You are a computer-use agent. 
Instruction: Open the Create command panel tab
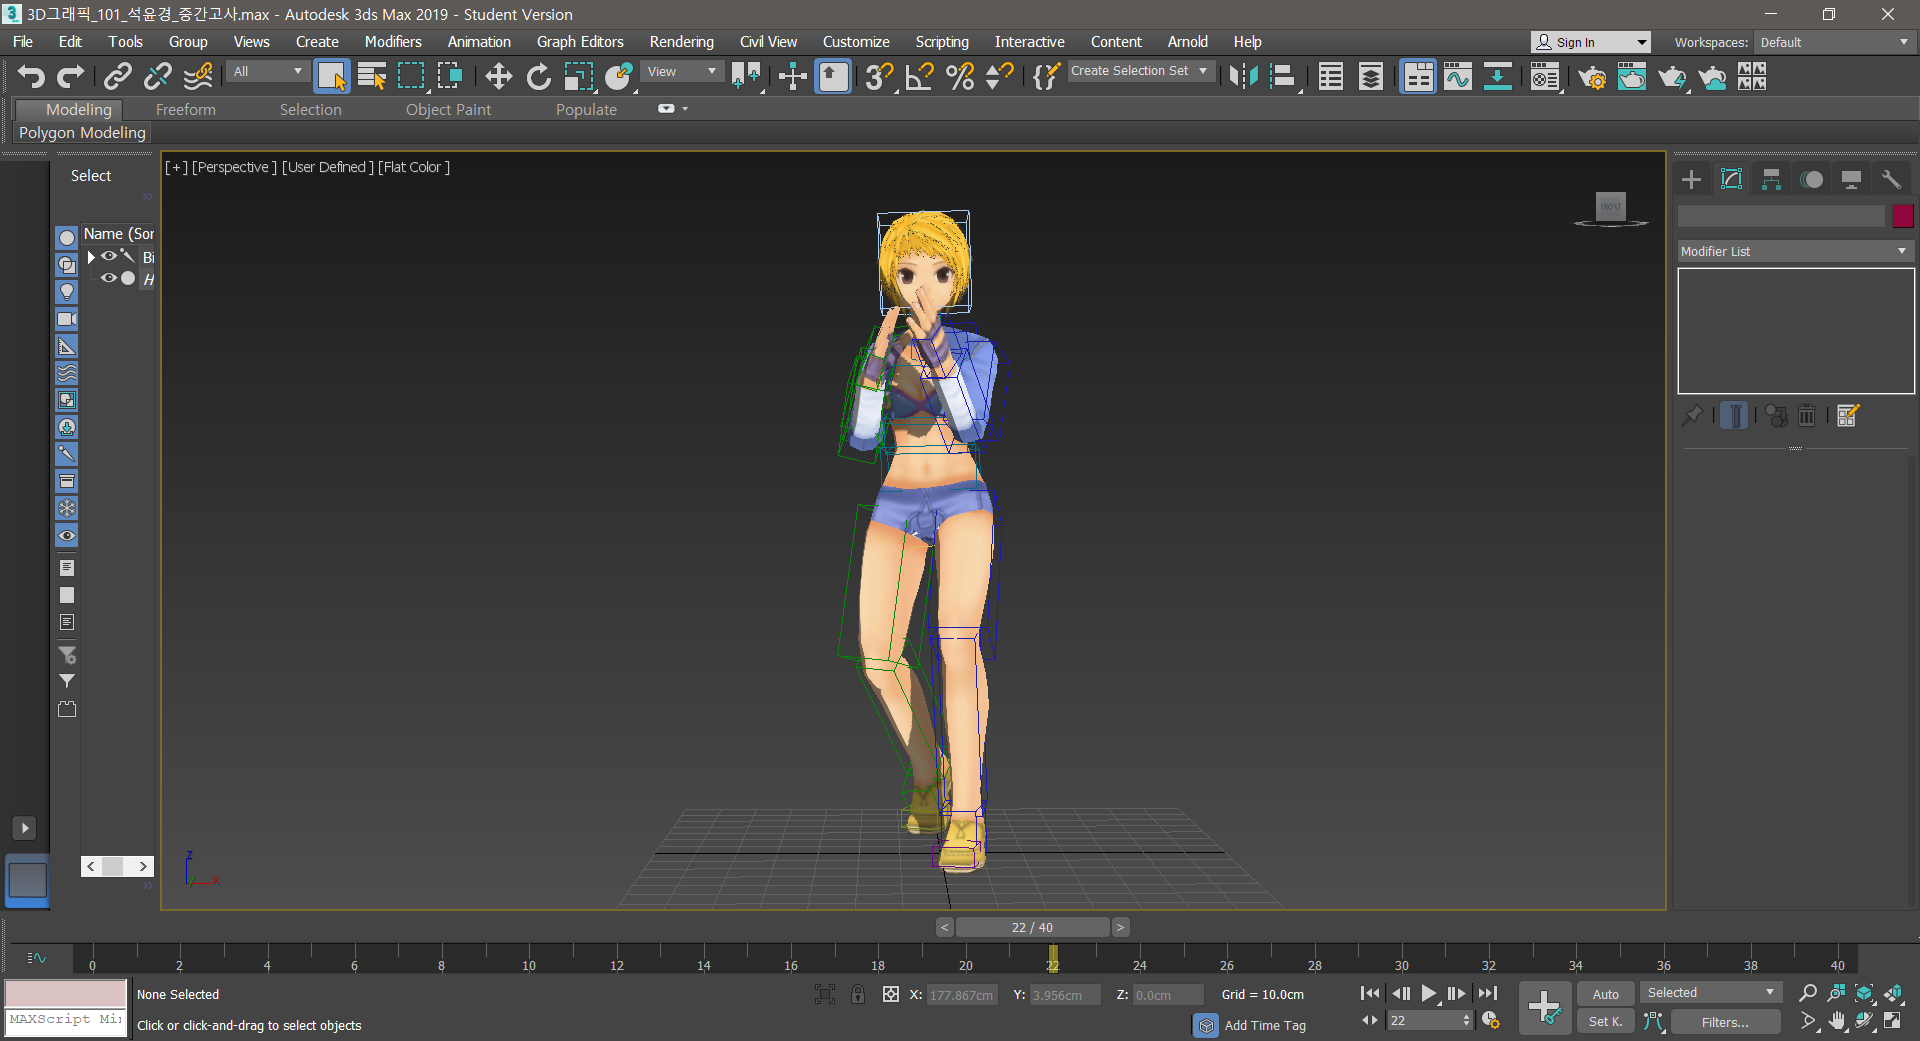(x=1691, y=179)
